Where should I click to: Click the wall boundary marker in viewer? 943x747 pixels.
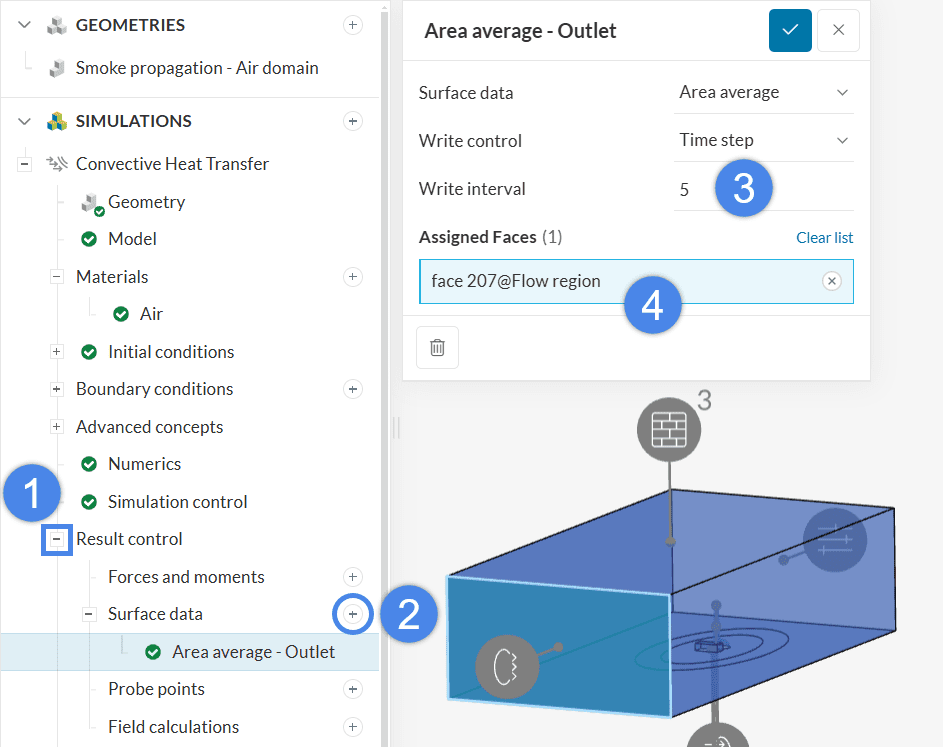(x=669, y=430)
